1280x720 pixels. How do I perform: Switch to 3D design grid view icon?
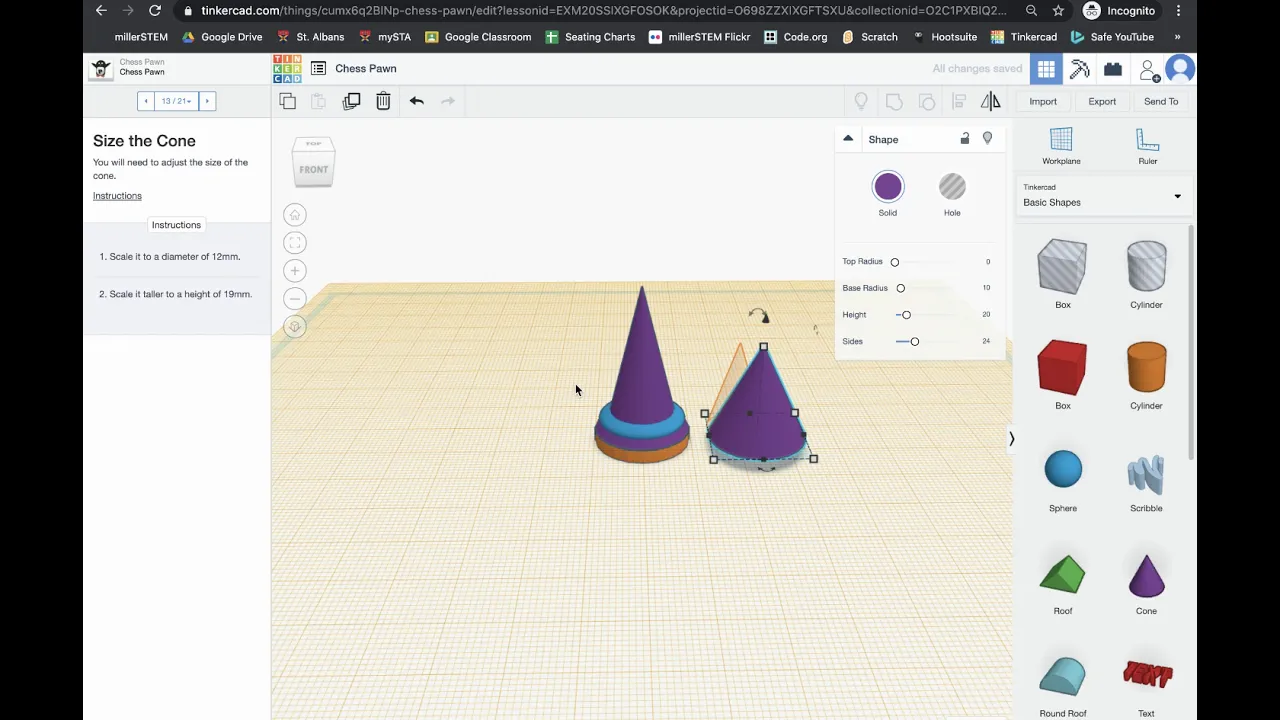point(1046,69)
